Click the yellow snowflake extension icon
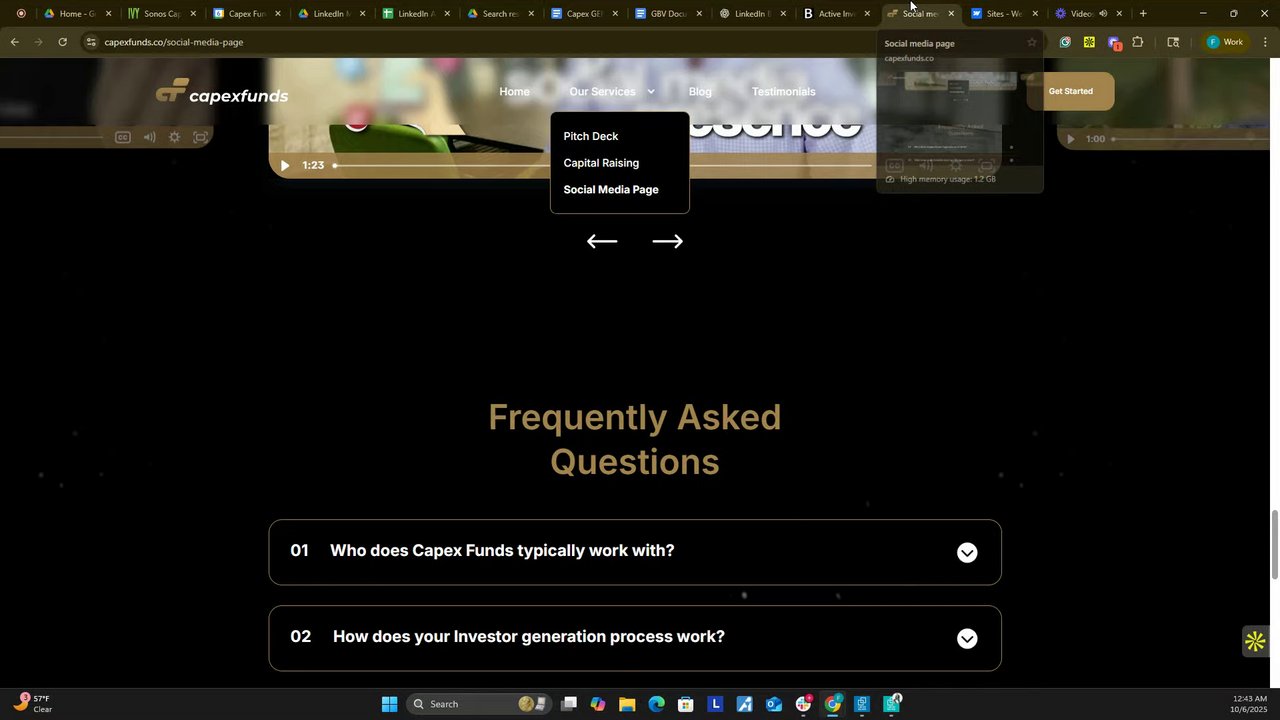The height and width of the screenshot is (720, 1280). (x=1089, y=42)
